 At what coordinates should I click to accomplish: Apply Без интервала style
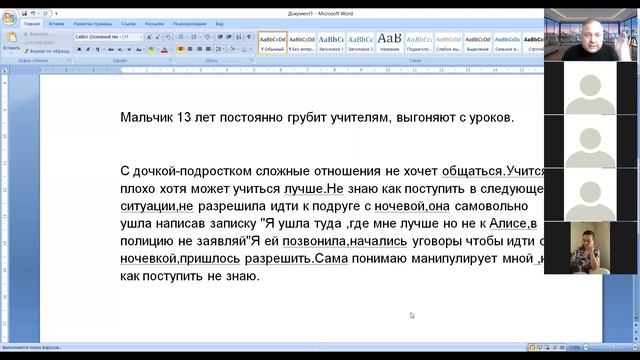(x=302, y=43)
